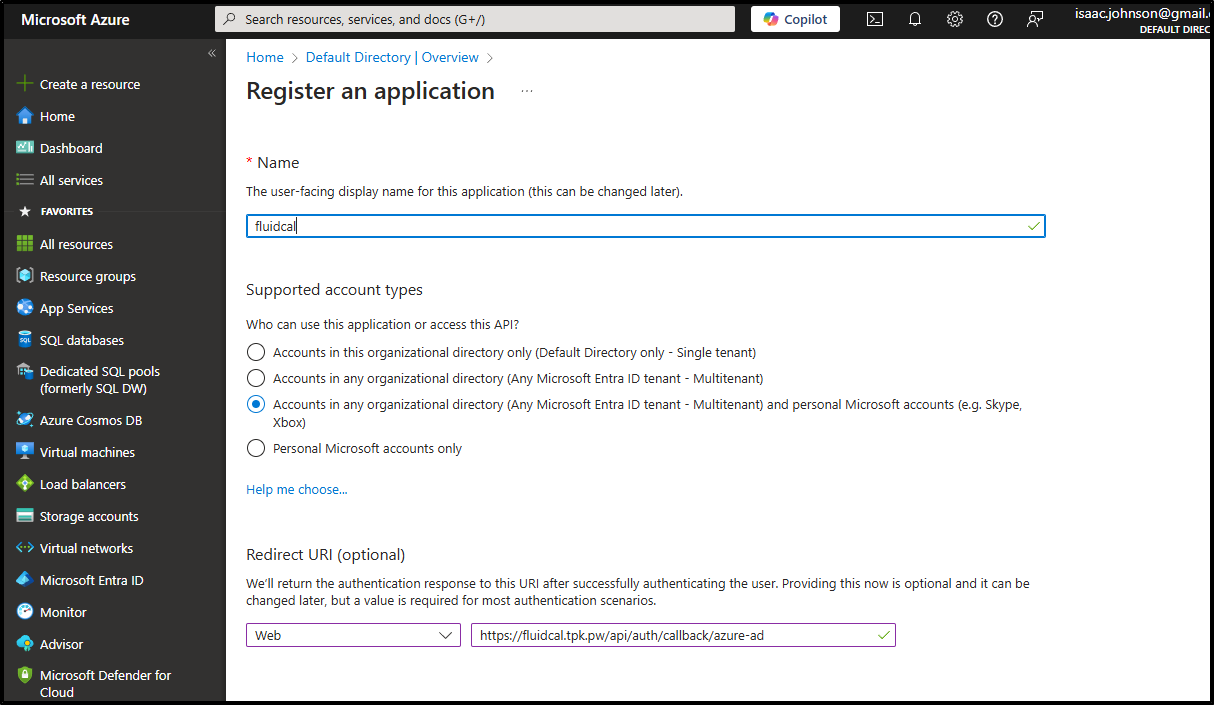This screenshot has height=705, width=1214.
Task: Click the Home house icon in sidebar
Action: point(25,116)
